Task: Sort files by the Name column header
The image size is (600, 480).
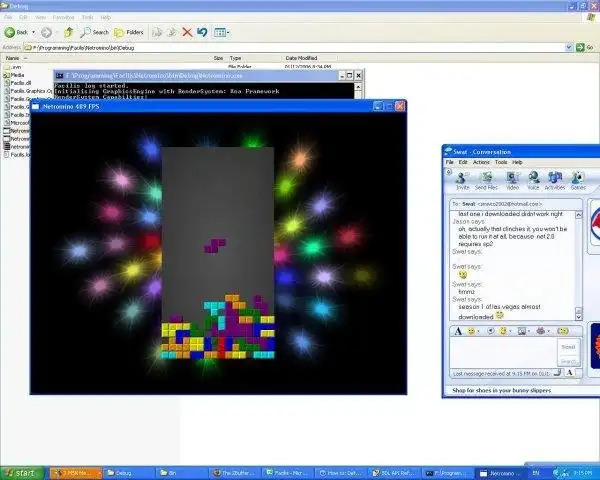Action: (x=13, y=58)
